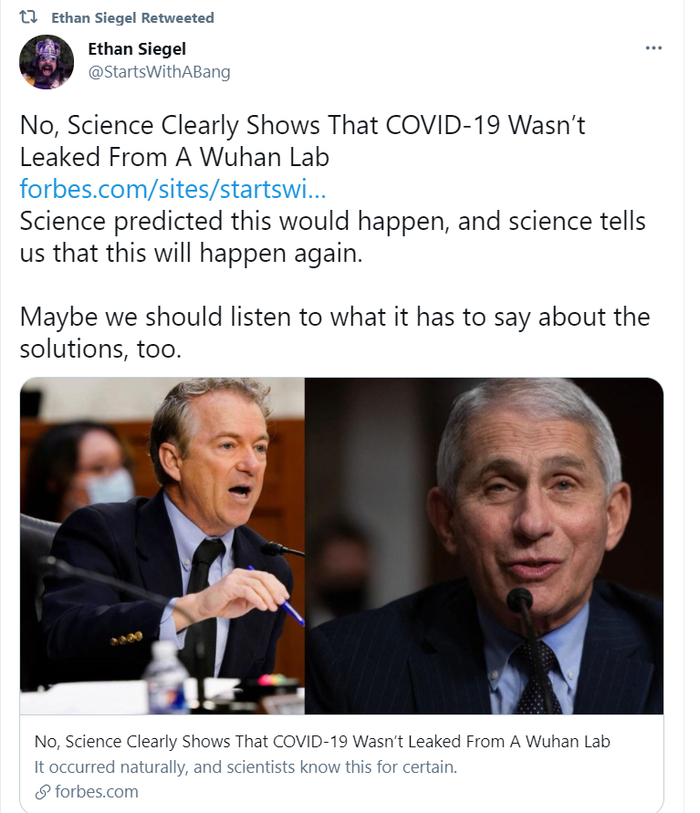The height and width of the screenshot is (813, 700).
Task: Open the three-dot more options menu
Action: [x=653, y=48]
